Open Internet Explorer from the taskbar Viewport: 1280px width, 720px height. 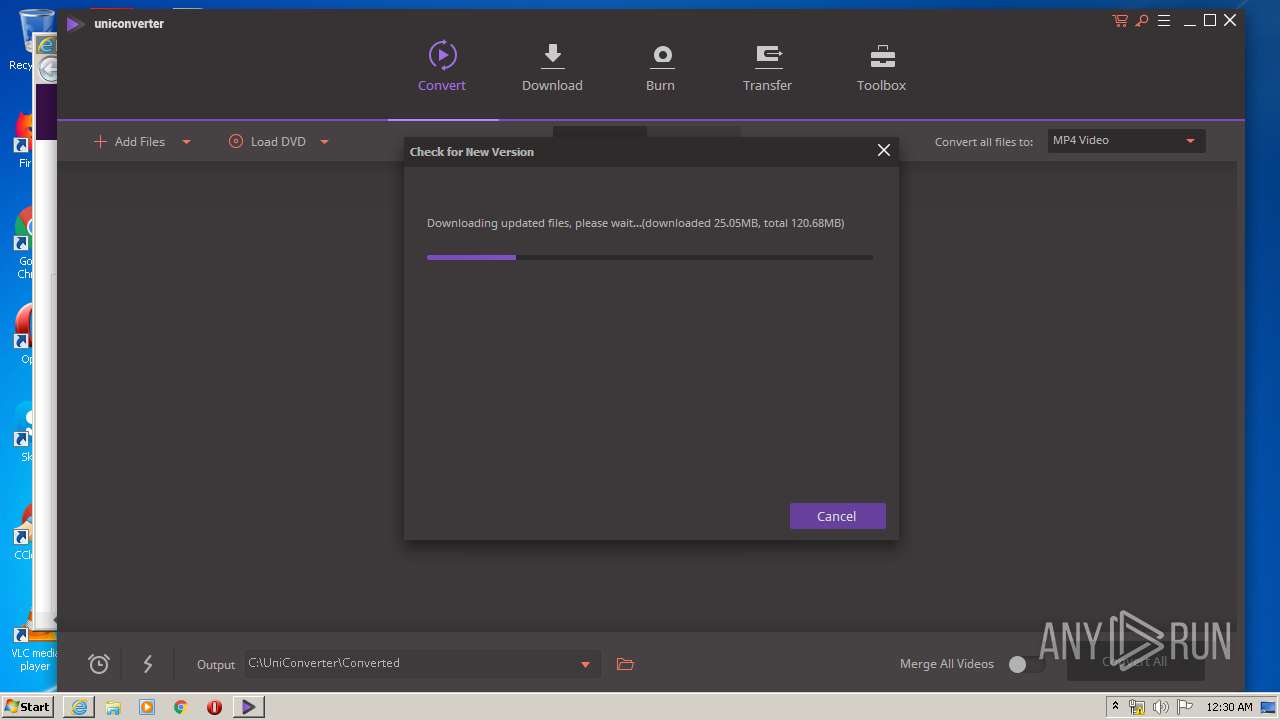pyautogui.click(x=79, y=707)
